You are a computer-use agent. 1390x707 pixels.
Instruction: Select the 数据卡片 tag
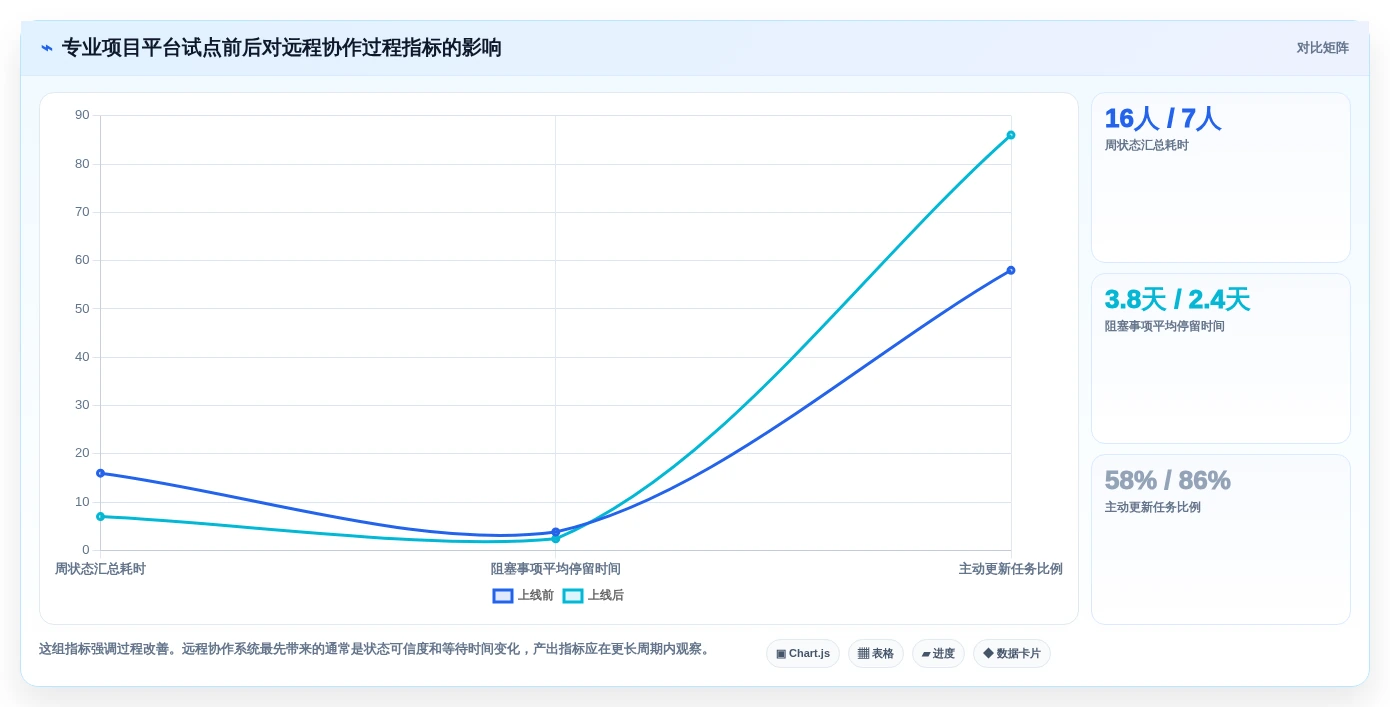click(x=1012, y=653)
